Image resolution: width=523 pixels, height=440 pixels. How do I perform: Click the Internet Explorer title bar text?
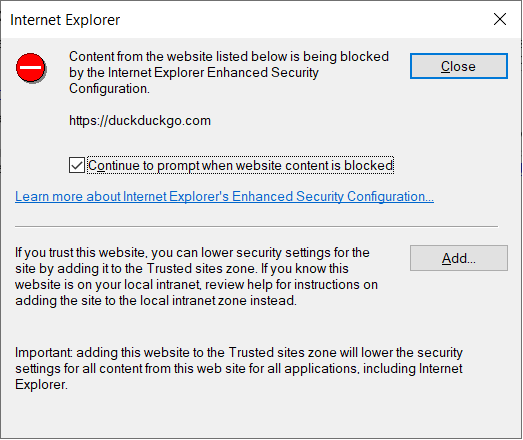(65, 20)
